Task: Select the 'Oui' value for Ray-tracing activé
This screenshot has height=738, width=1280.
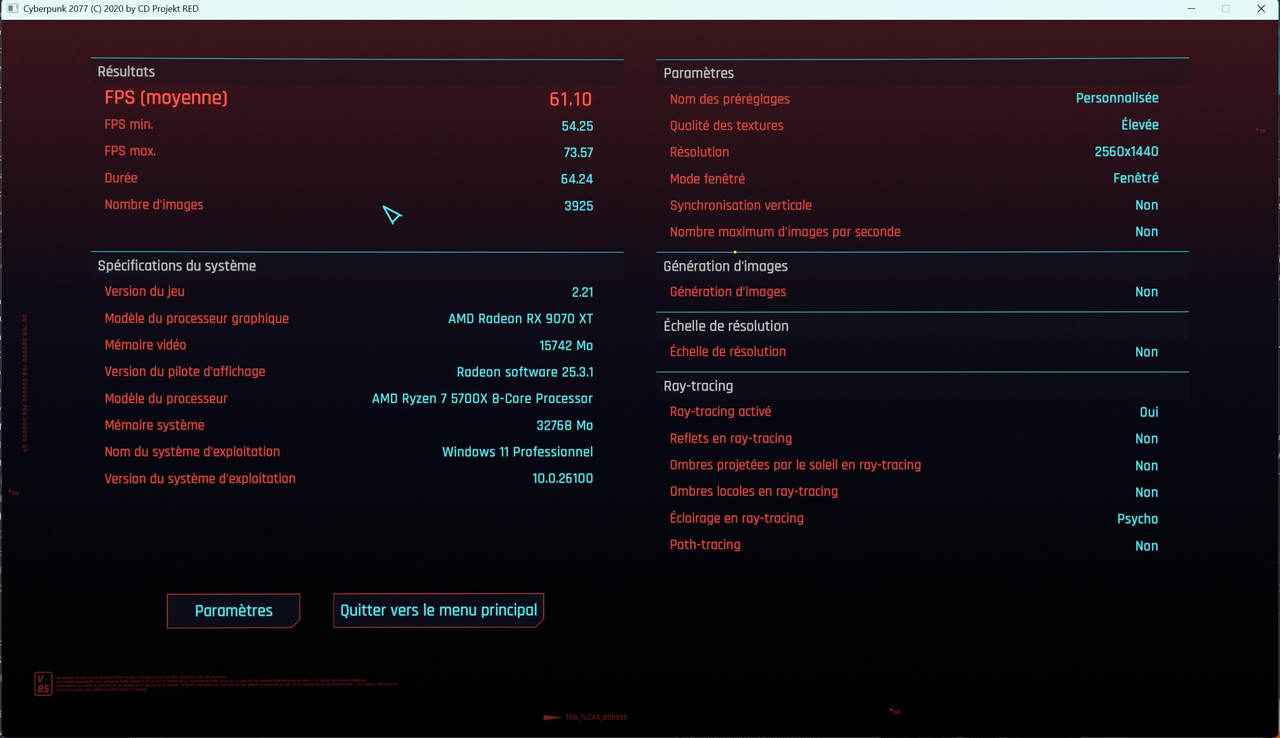Action: pyautogui.click(x=1149, y=412)
